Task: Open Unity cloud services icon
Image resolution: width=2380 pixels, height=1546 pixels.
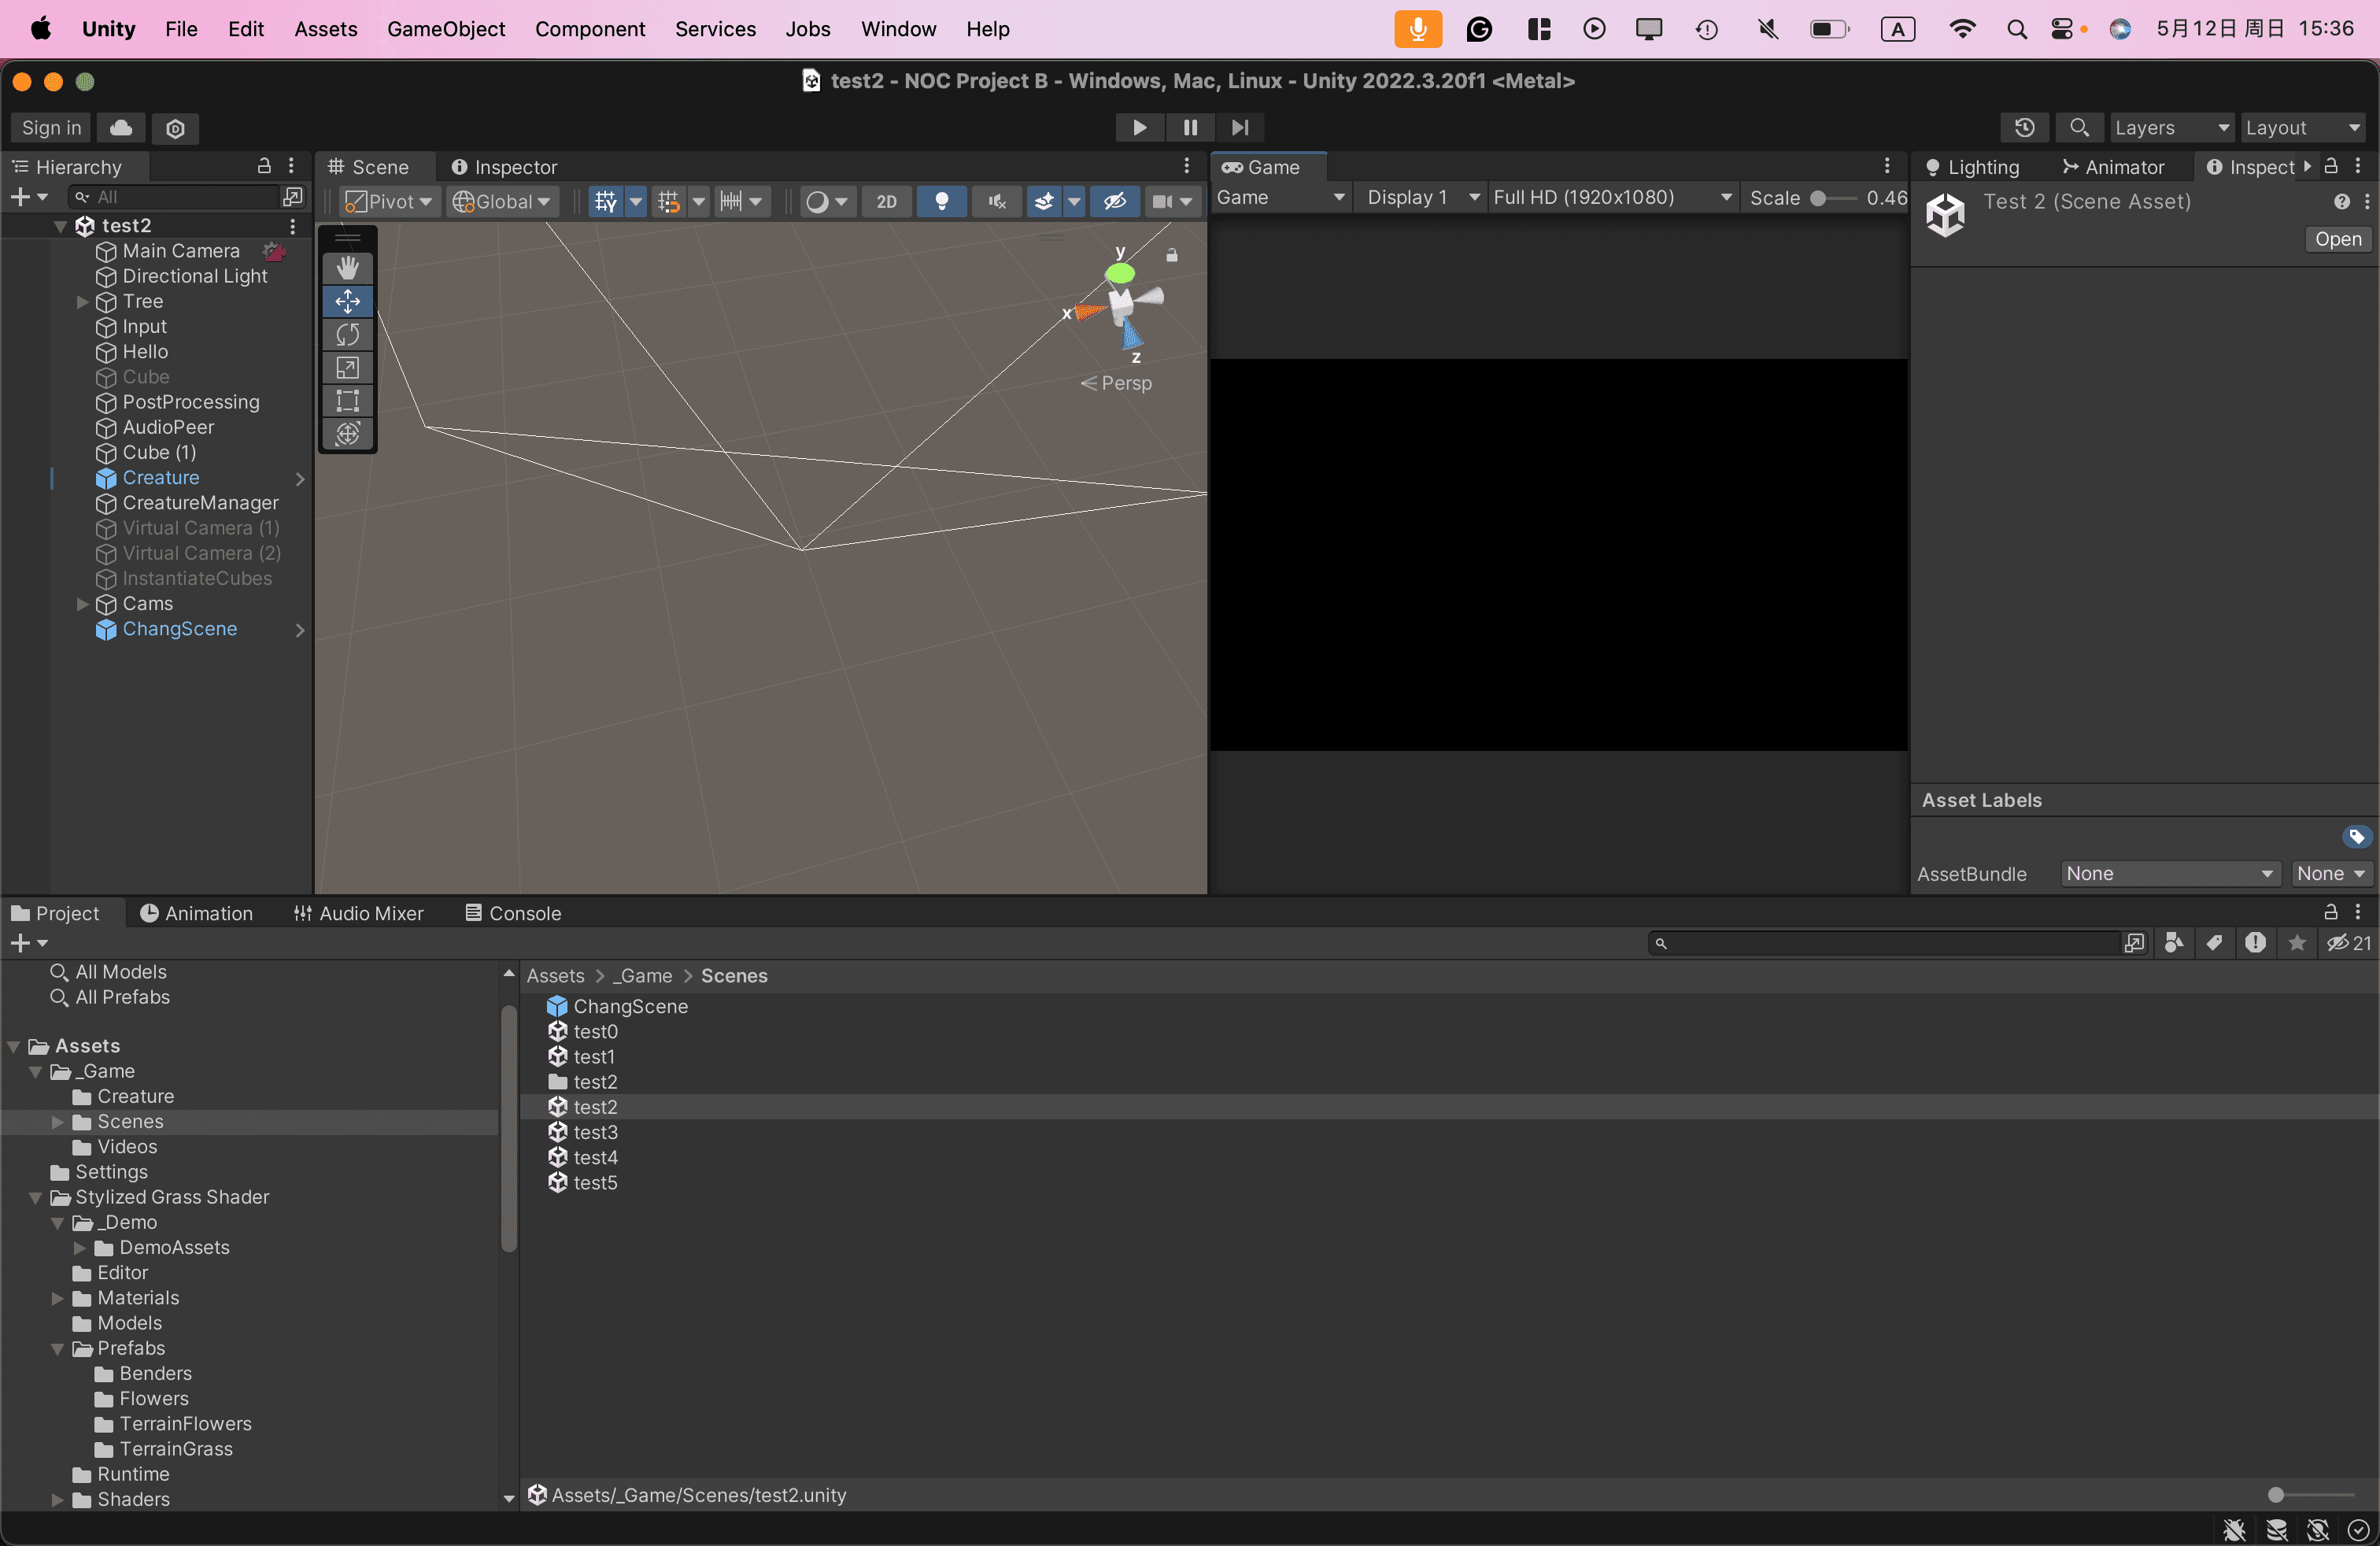Action: pos(121,128)
